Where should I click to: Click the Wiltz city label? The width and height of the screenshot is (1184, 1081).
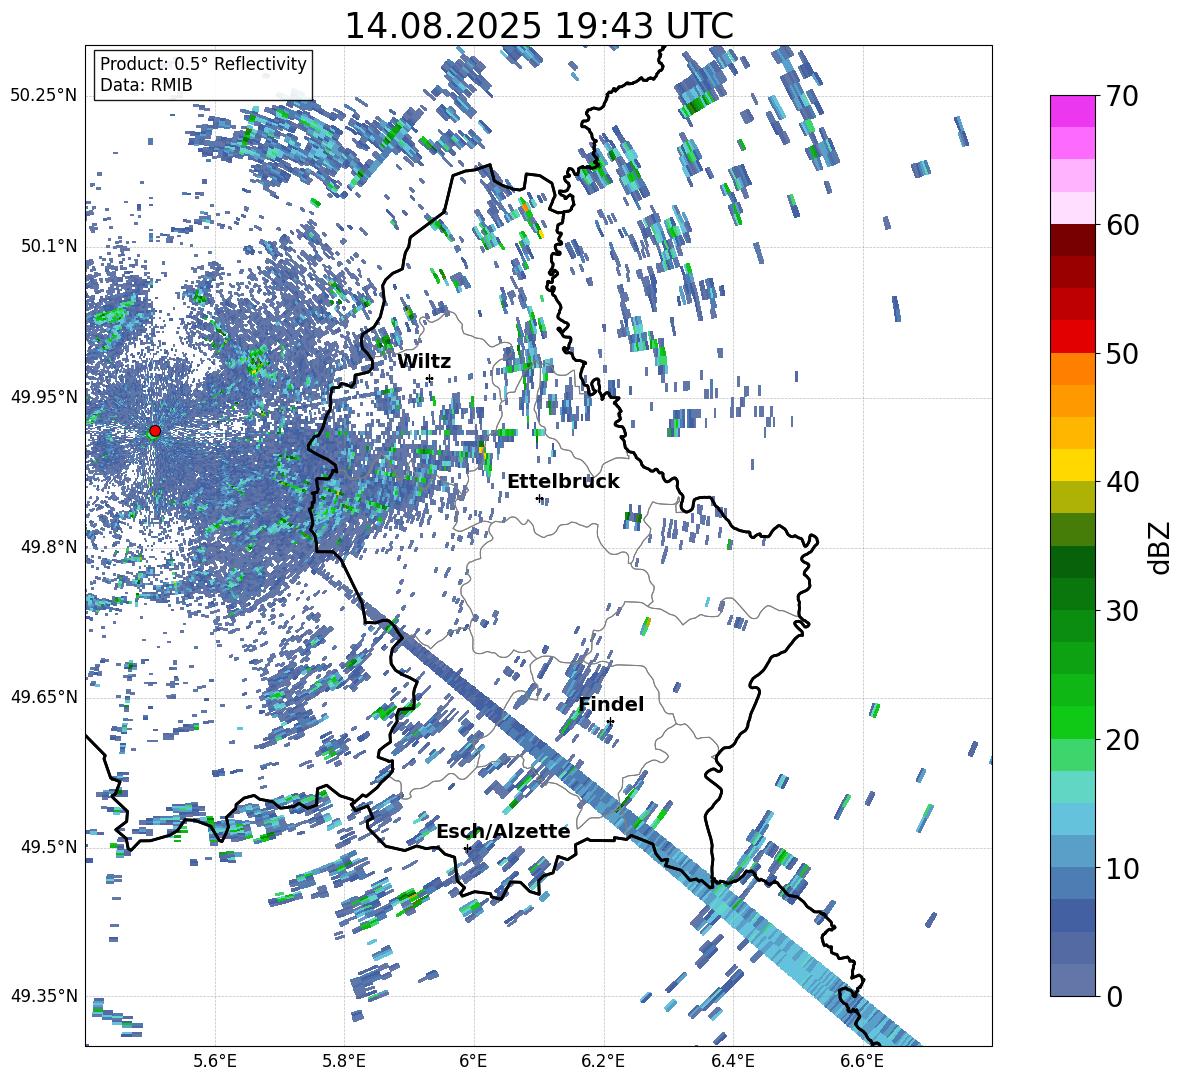point(424,361)
